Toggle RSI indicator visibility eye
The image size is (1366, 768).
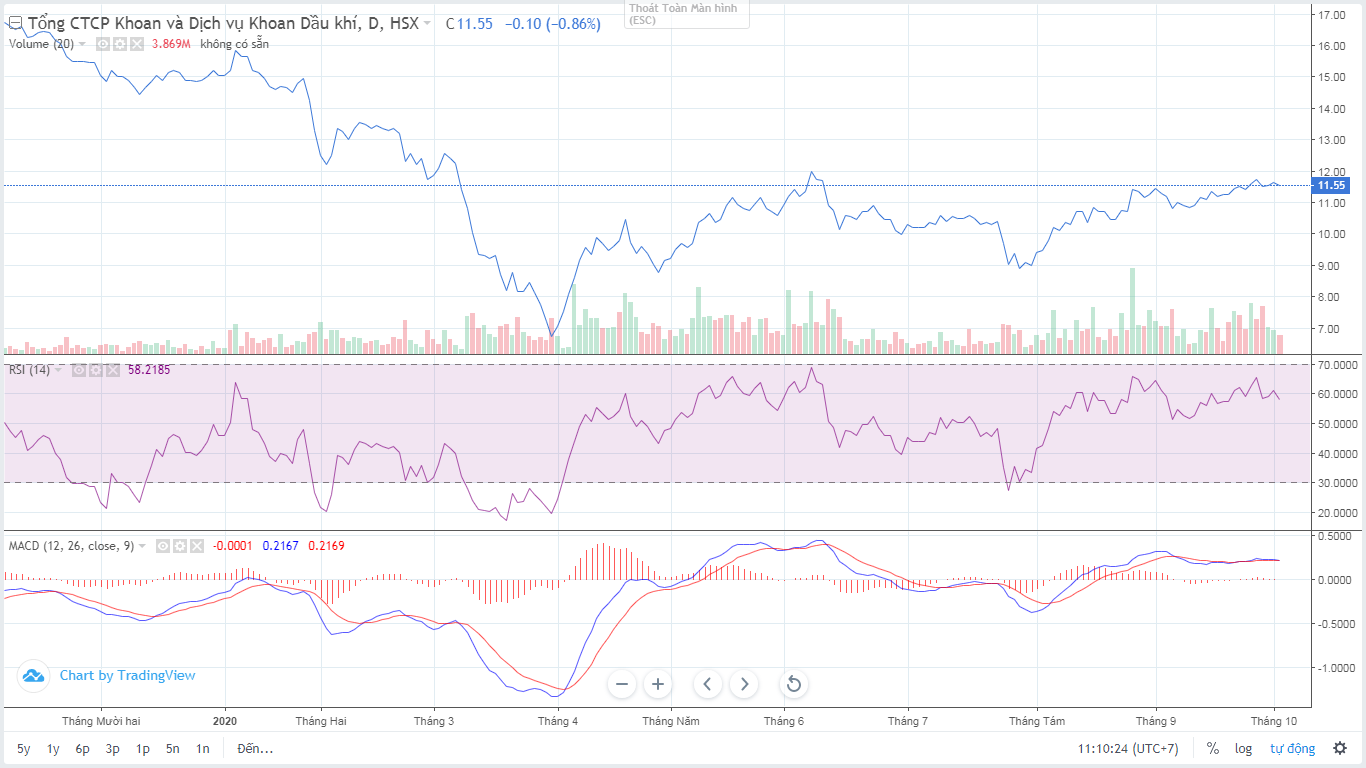pos(77,370)
